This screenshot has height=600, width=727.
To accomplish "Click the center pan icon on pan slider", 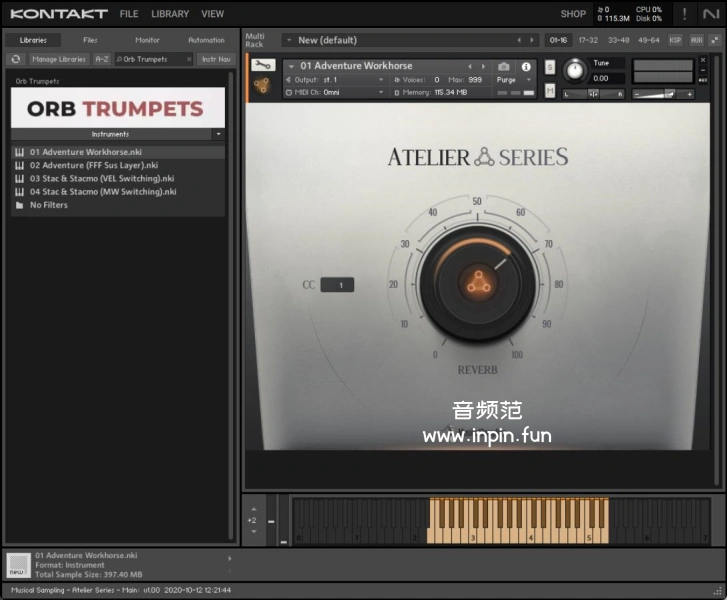I will tap(593, 94).
